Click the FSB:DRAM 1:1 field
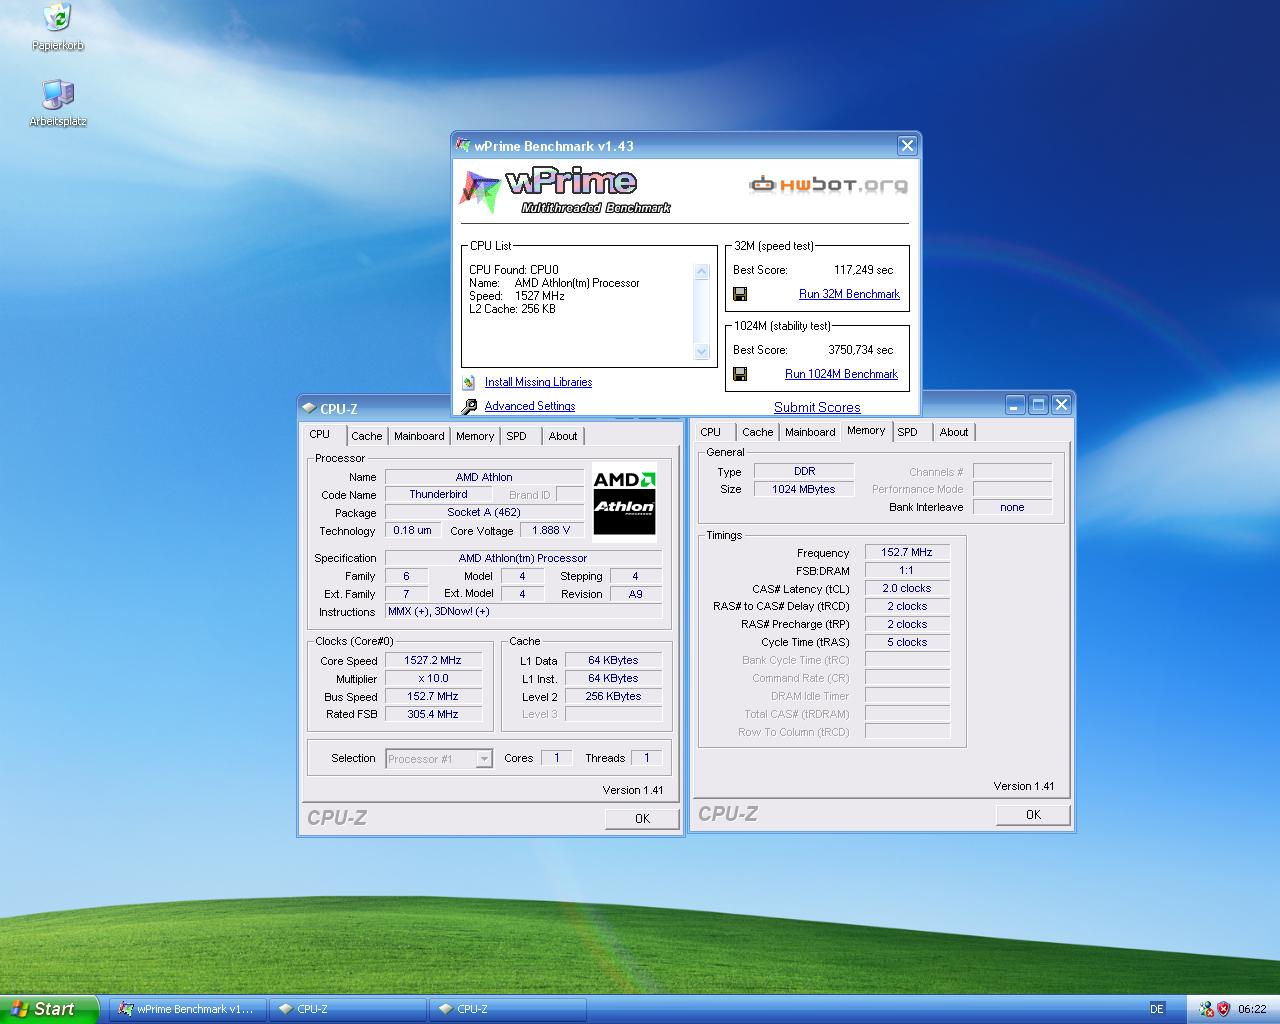 [x=906, y=570]
